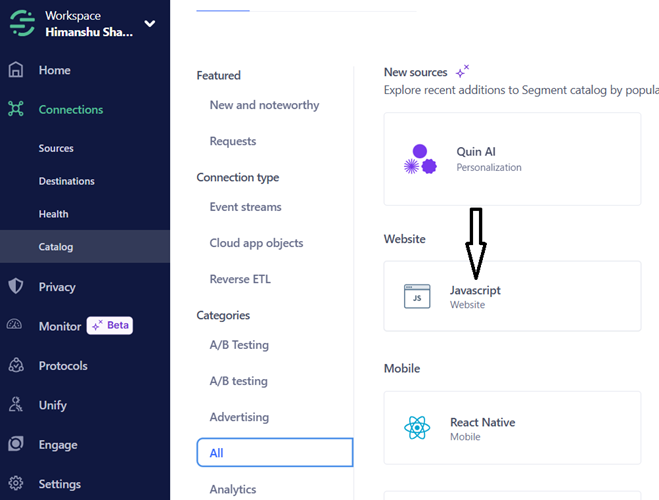Filter by Reverse ETL
659x500 pixels.
(x=240, y=279)
